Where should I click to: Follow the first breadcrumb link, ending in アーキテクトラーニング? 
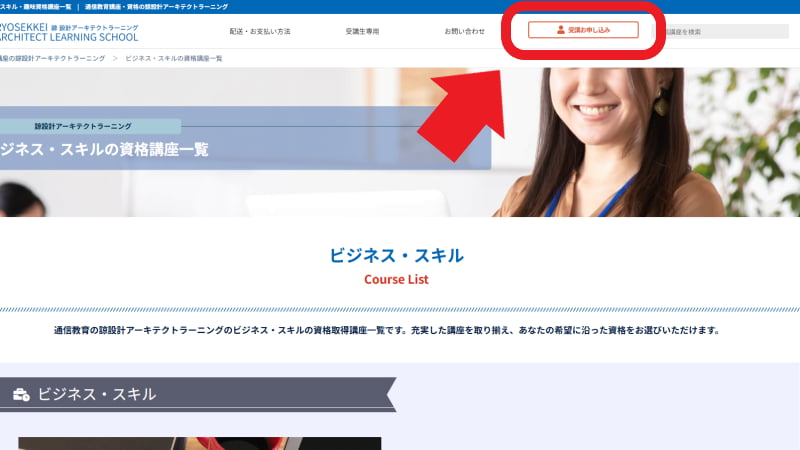pos(53,59)
